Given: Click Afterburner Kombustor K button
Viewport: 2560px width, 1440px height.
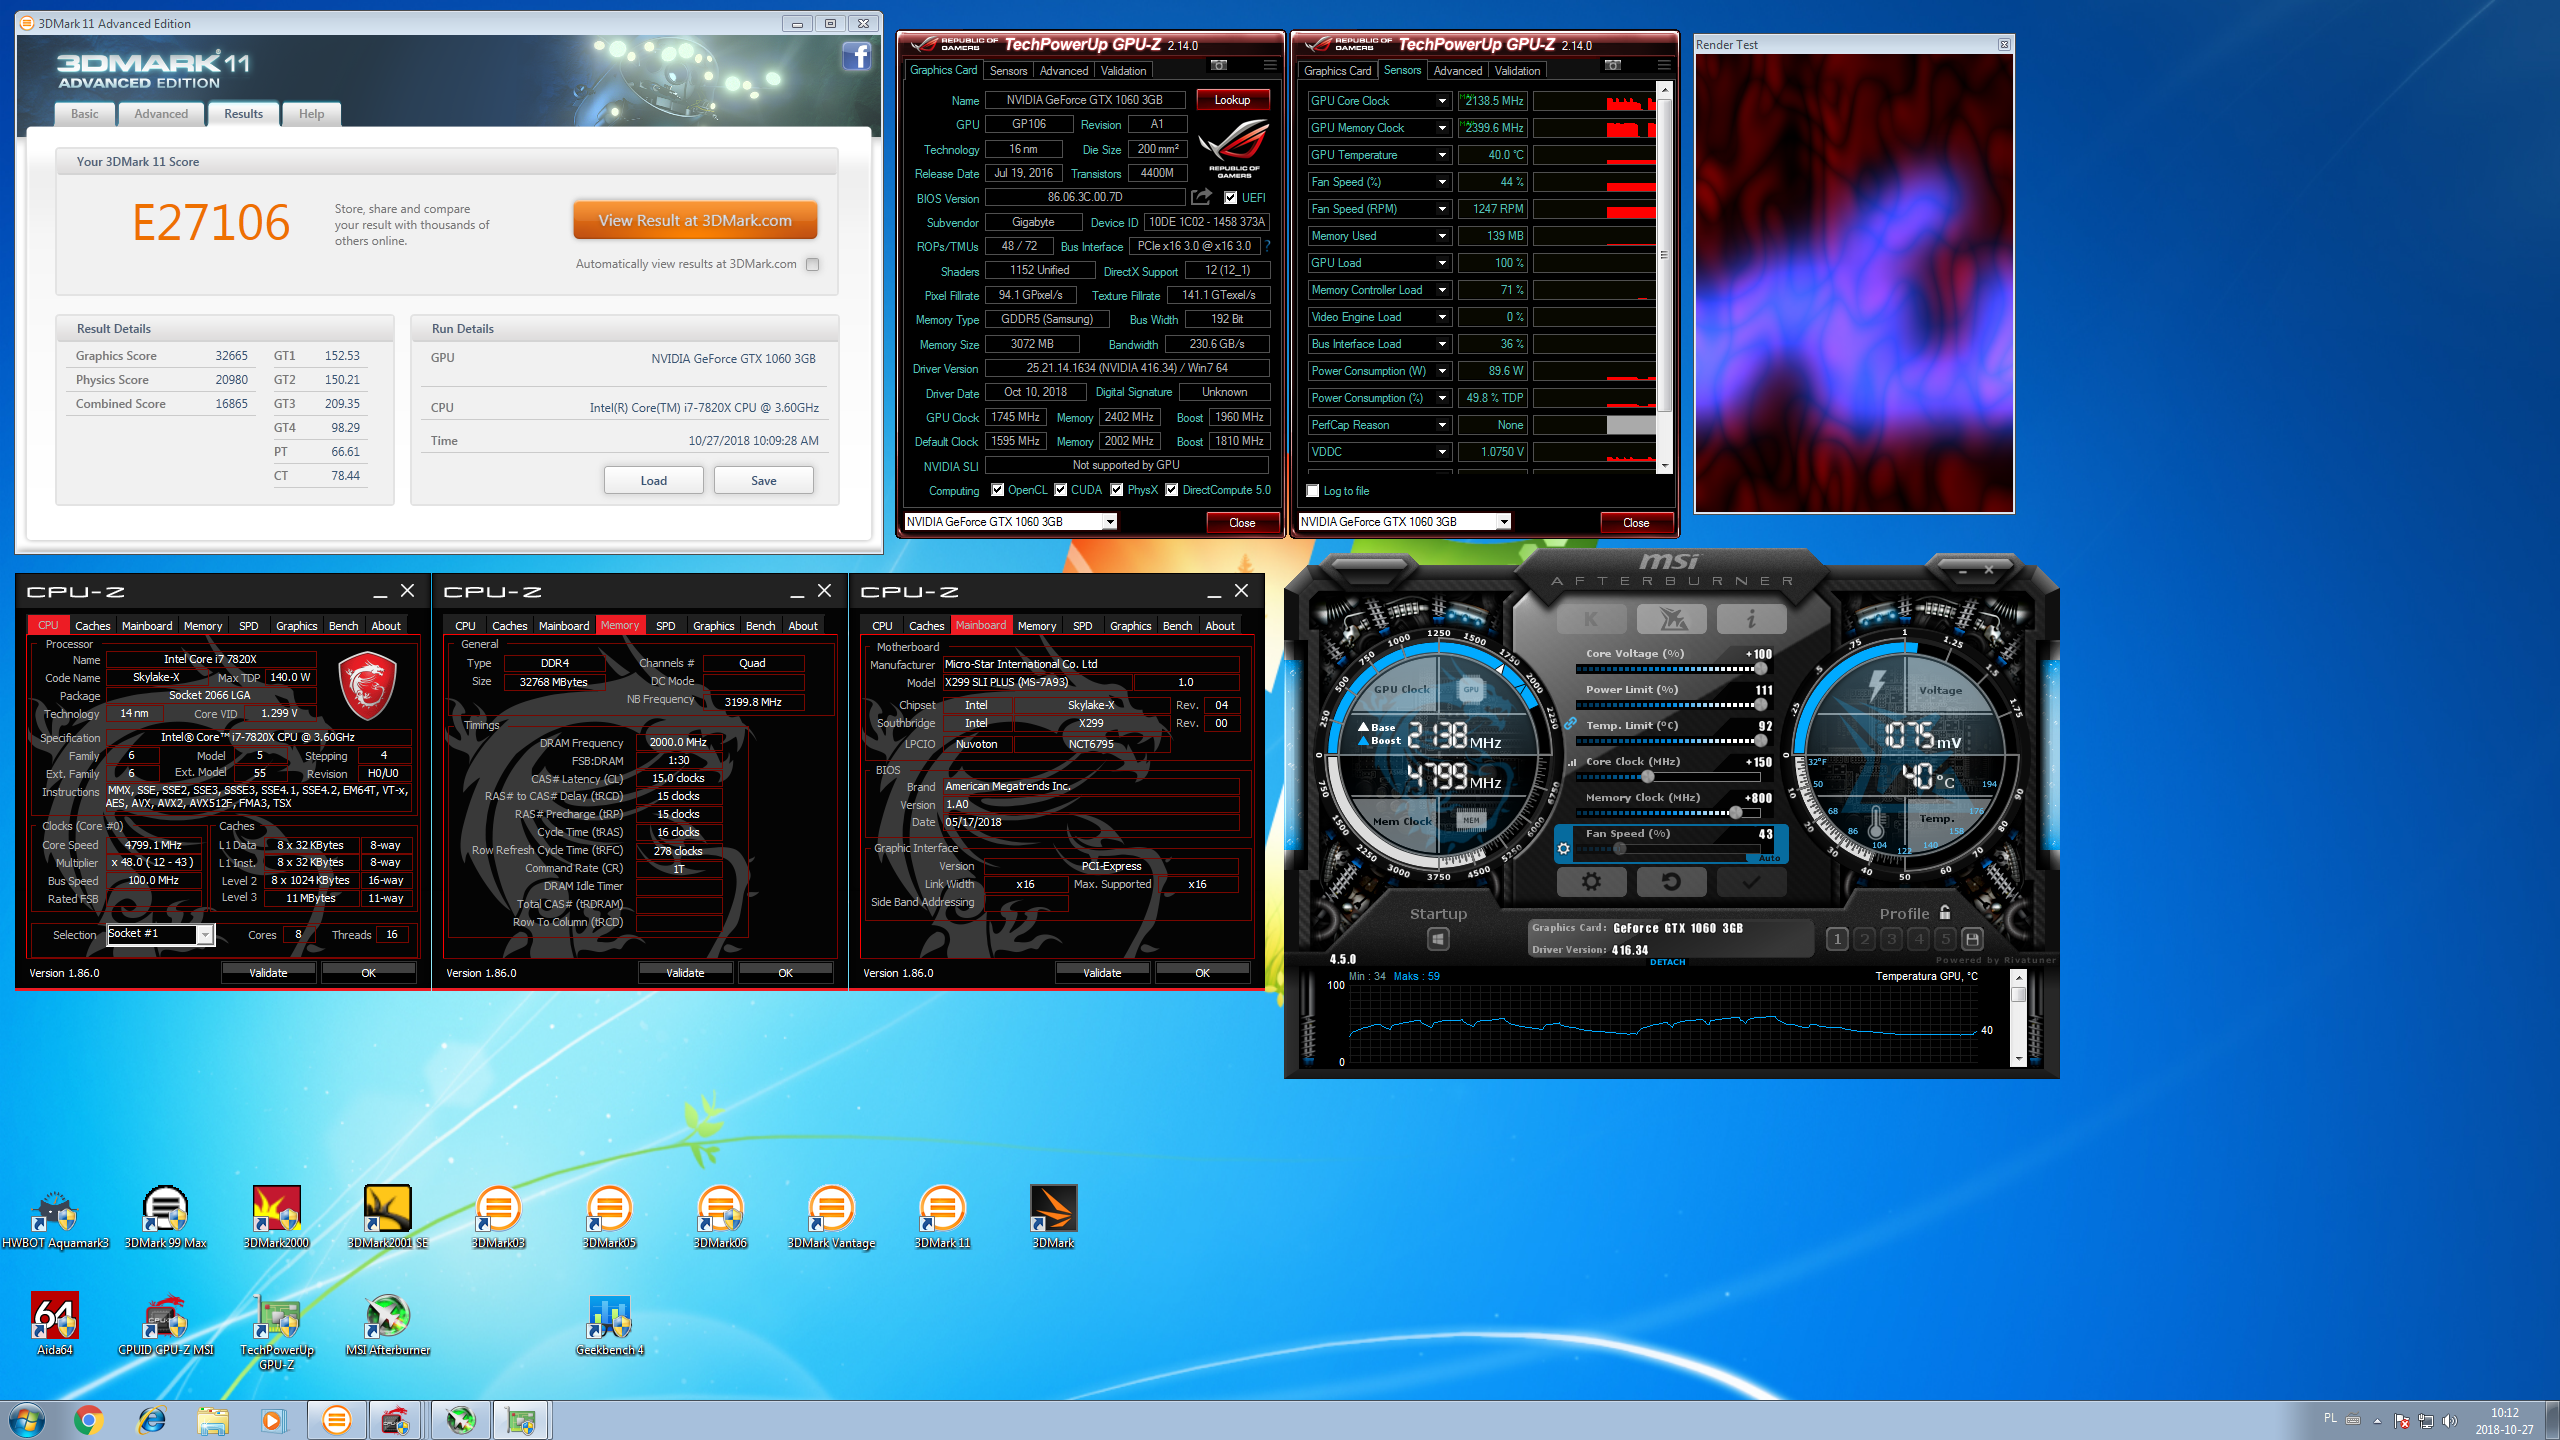Looking at the screenshot, I should click(x=1591, y=619).
